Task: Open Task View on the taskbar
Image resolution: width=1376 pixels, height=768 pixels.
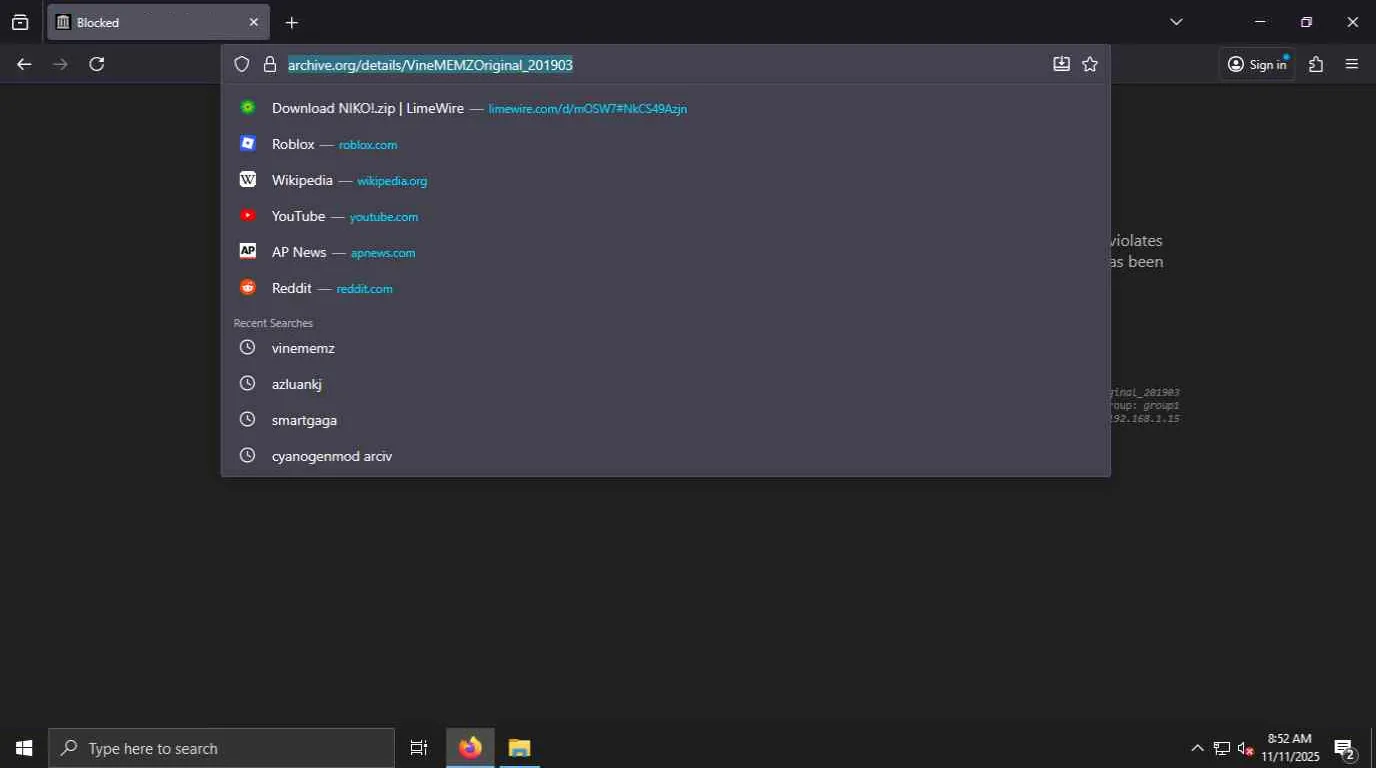Action: (x=419, y=748)
